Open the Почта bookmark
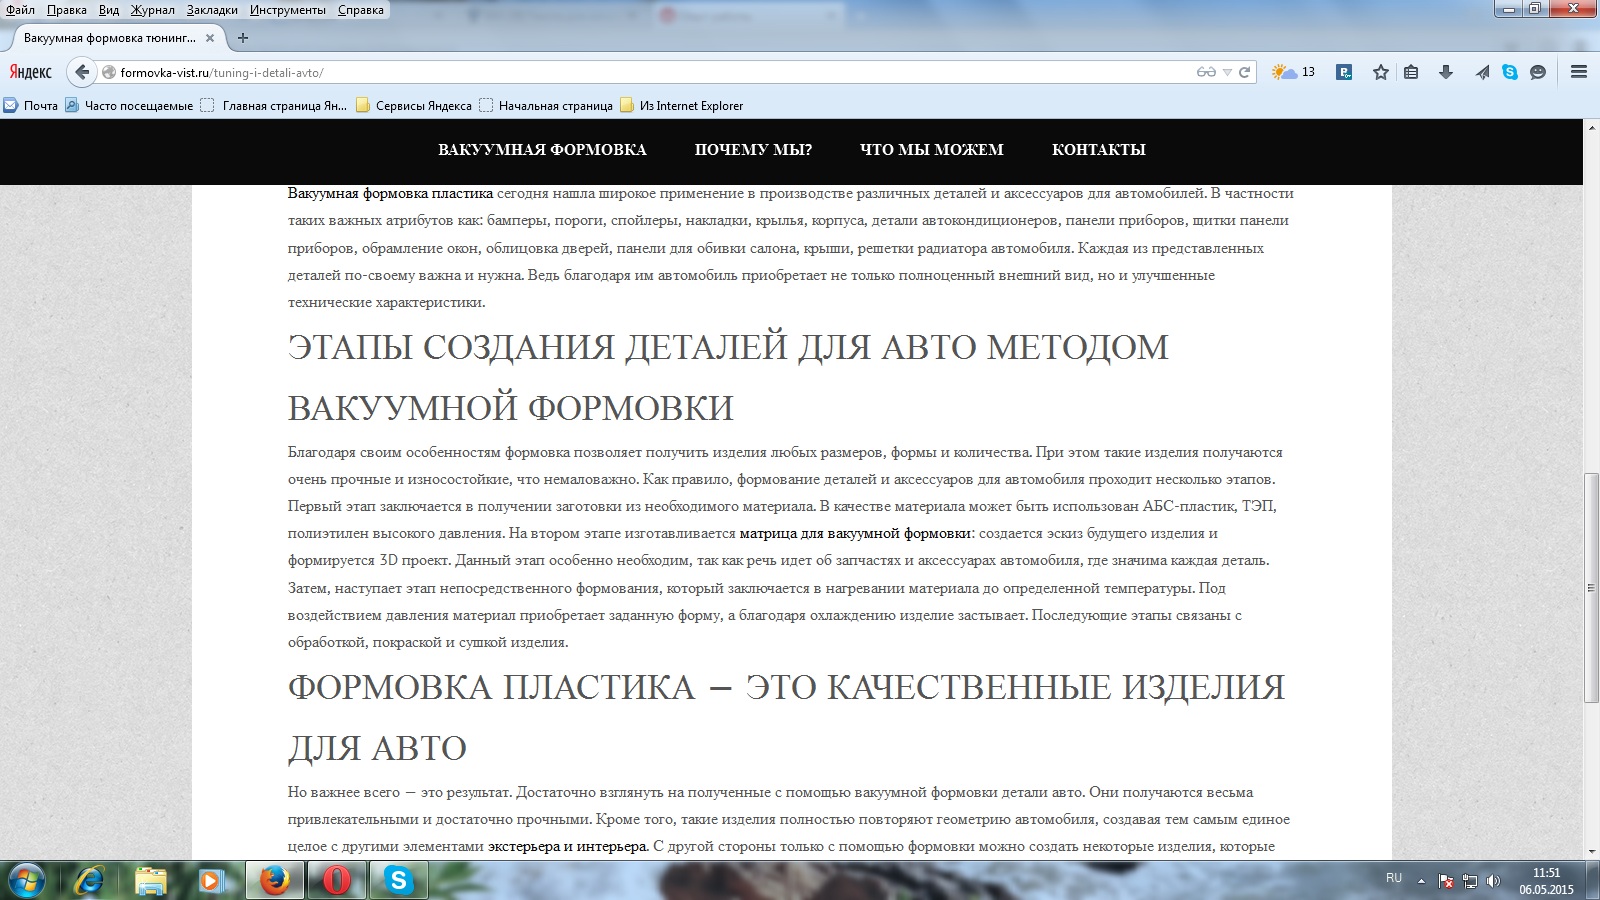The width and height of the screenshot is (1600, 900). (31, 105)
